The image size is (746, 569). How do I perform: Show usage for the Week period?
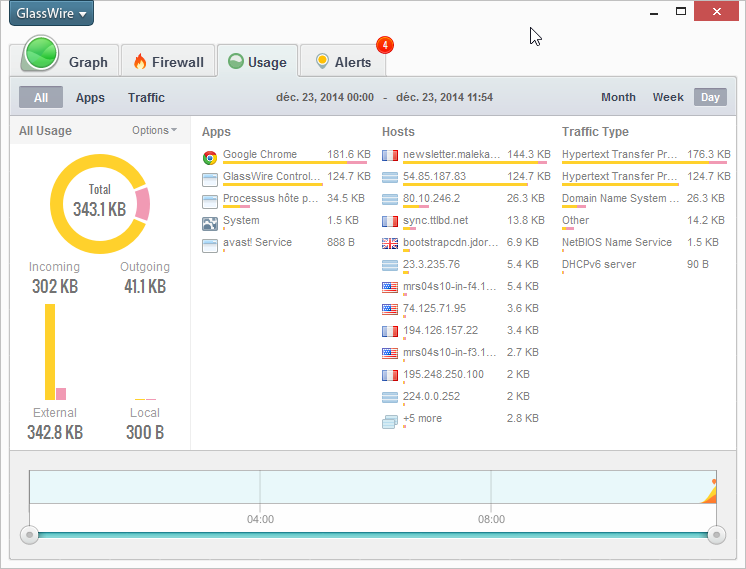pos(668,97)
